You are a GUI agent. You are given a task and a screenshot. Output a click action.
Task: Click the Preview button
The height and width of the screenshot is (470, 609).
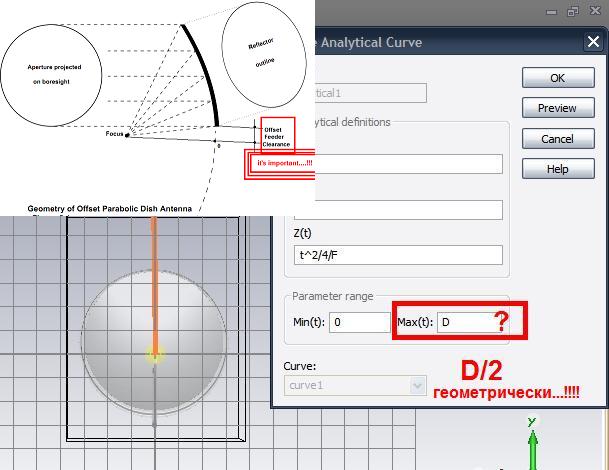pyautogui.click(x=558, y=108)
